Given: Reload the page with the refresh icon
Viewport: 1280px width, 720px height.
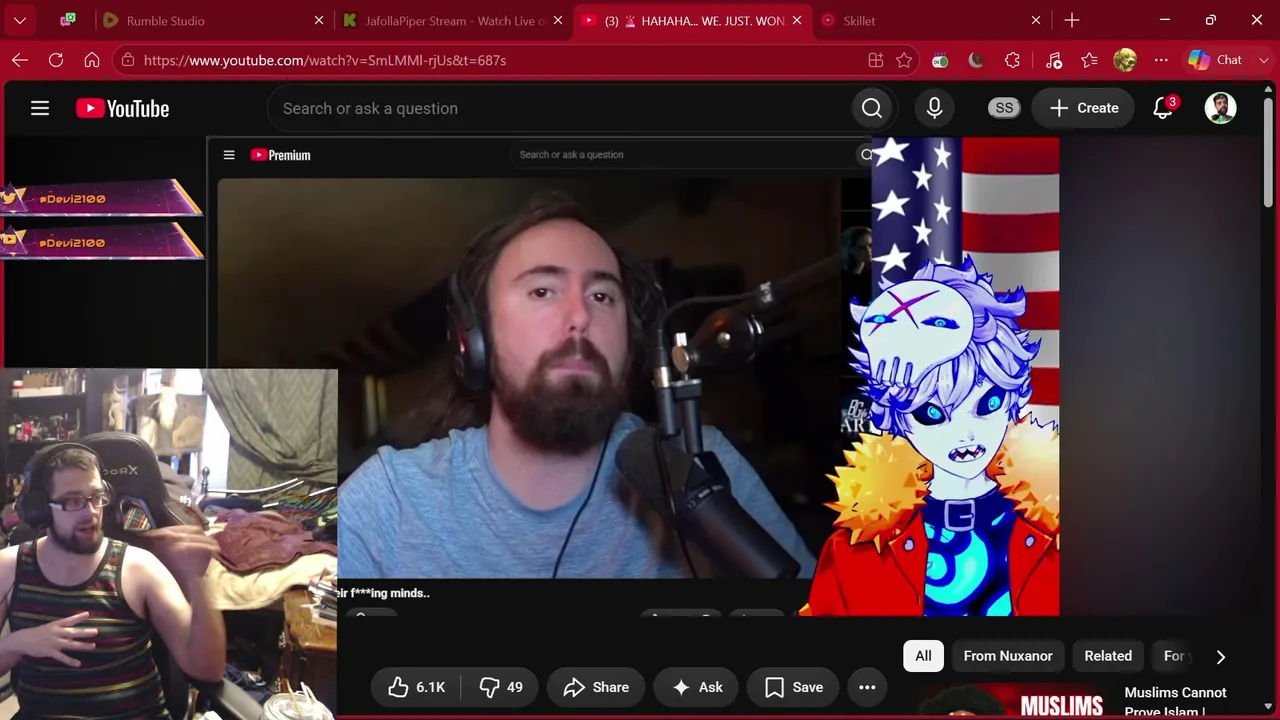Looking at the screenshot, I should click(56, 60).
